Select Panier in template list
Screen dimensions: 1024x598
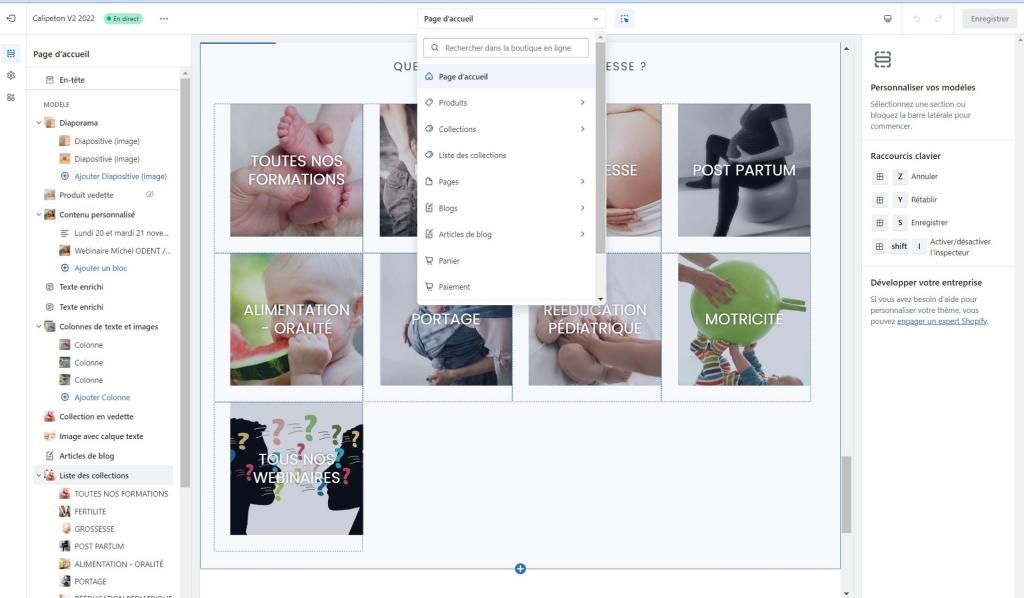506,260
